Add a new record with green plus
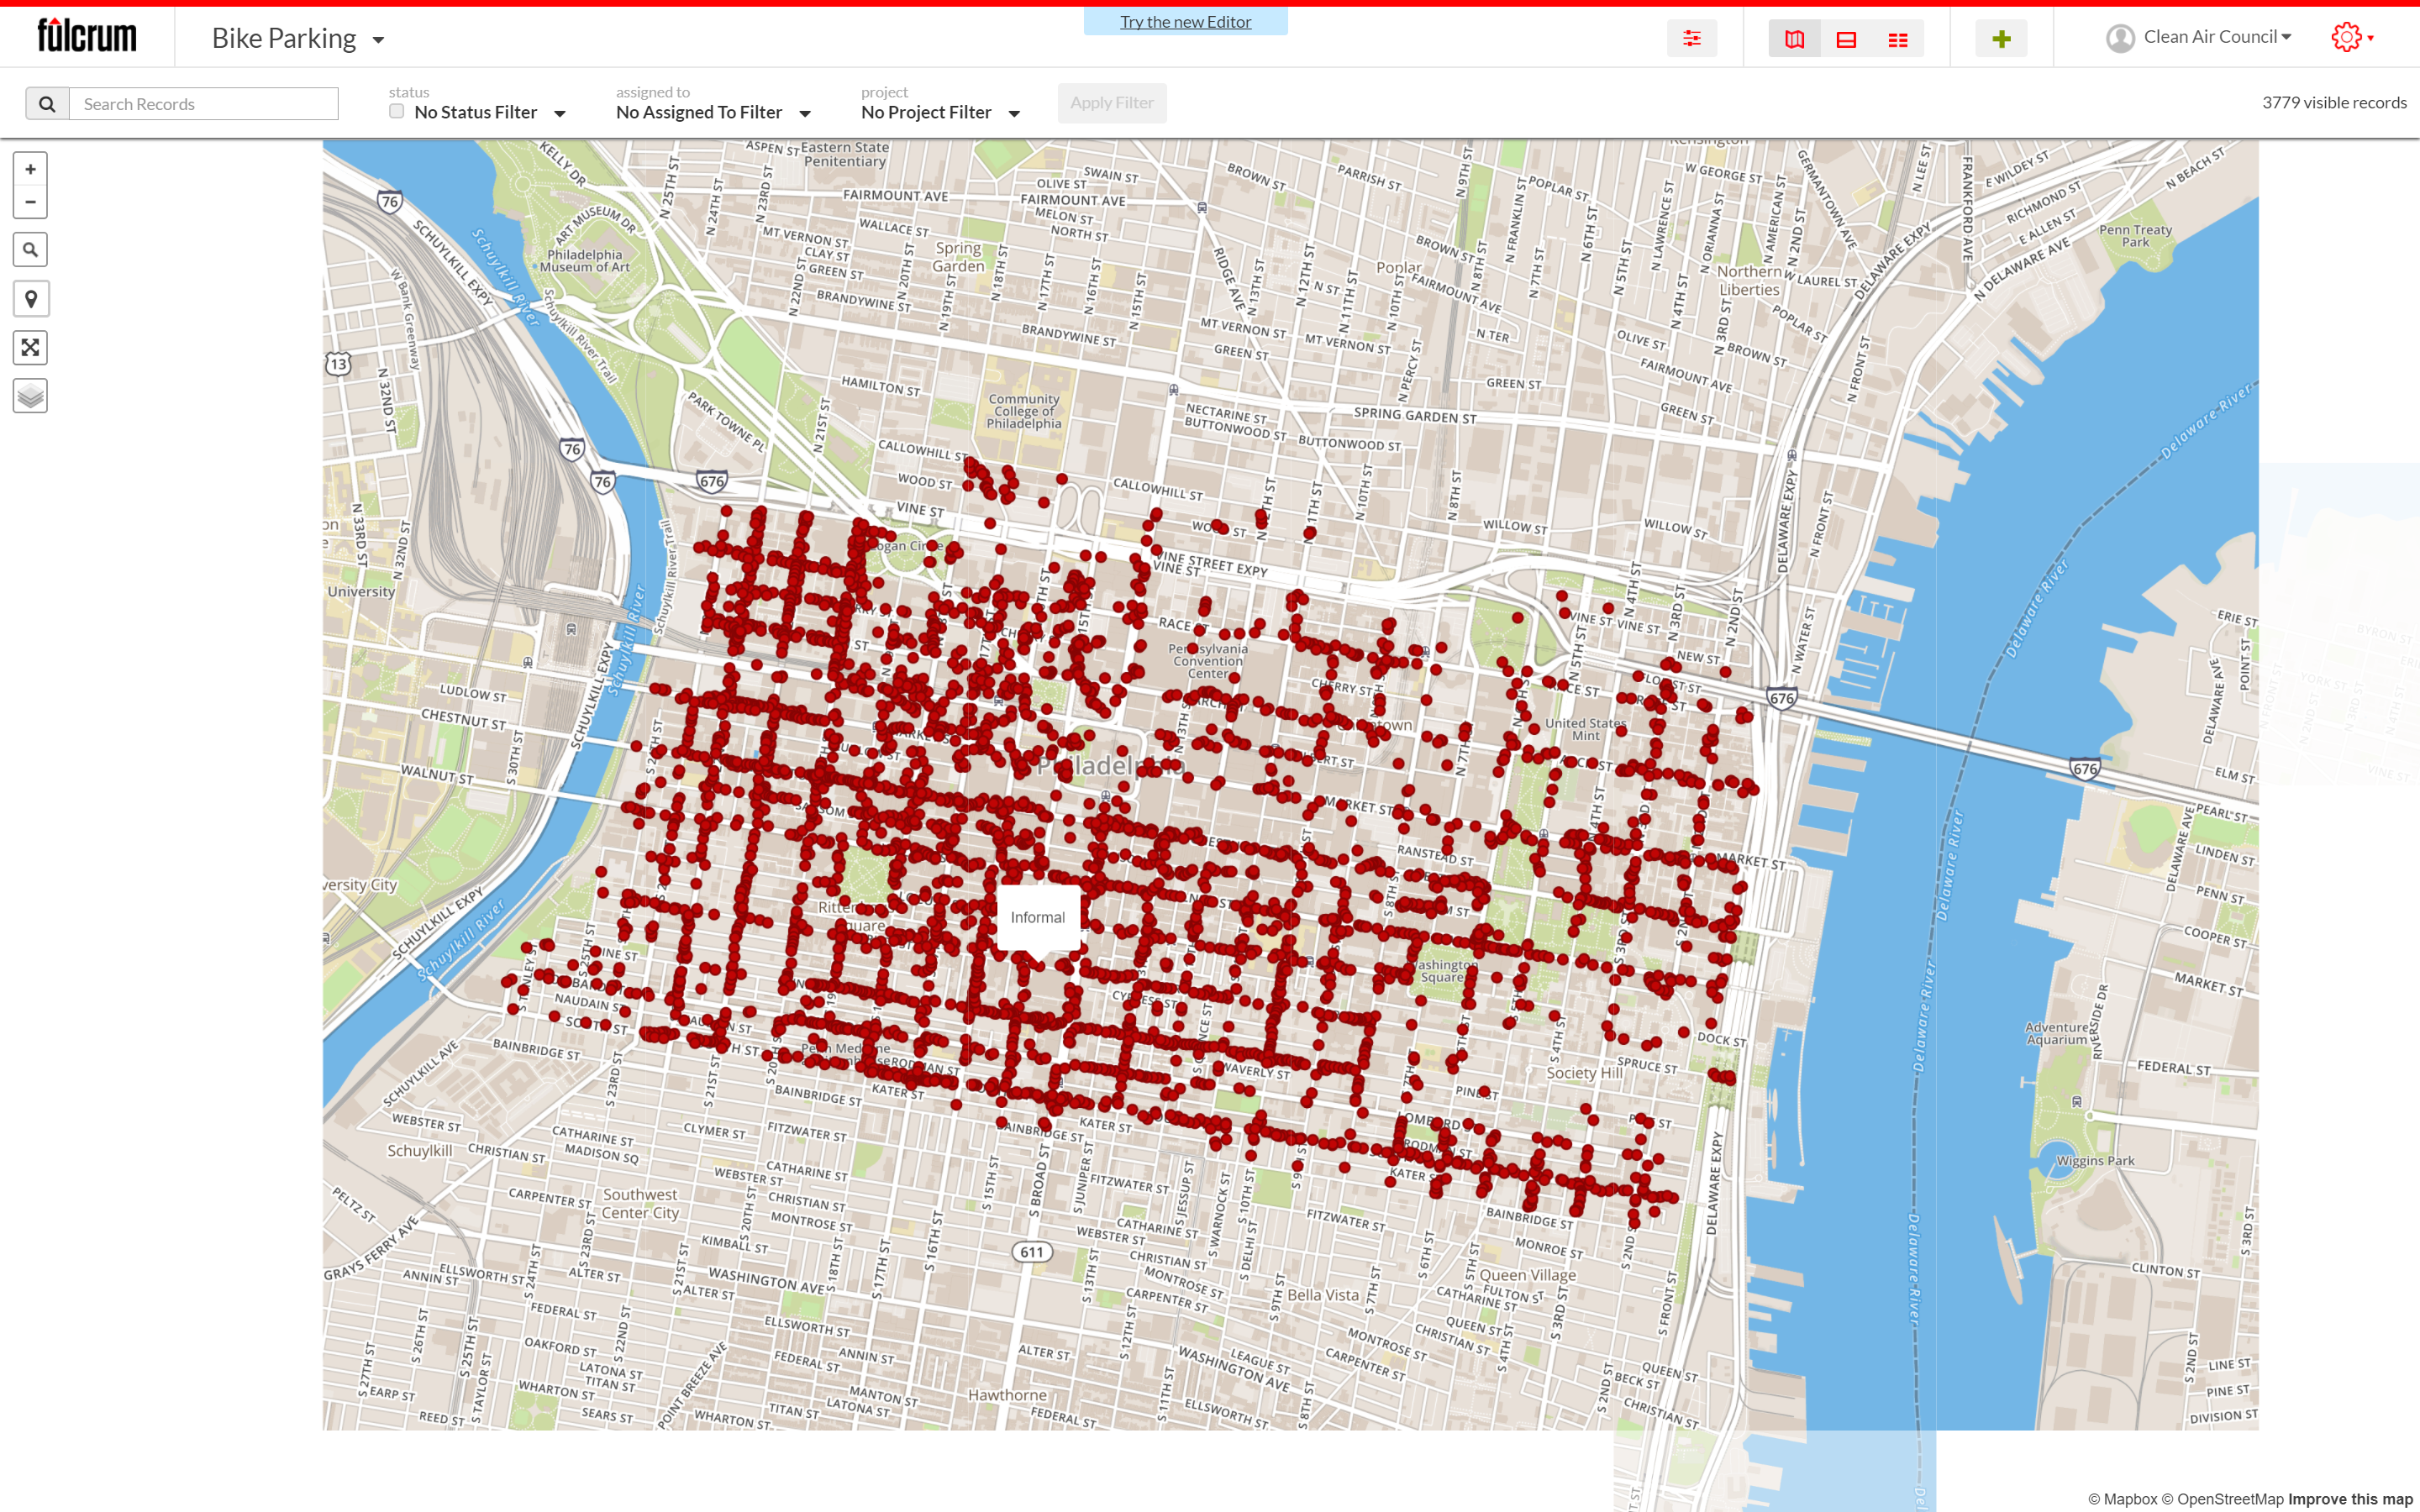Viewport: 2420px width, 1512px height. point(2001,39)
